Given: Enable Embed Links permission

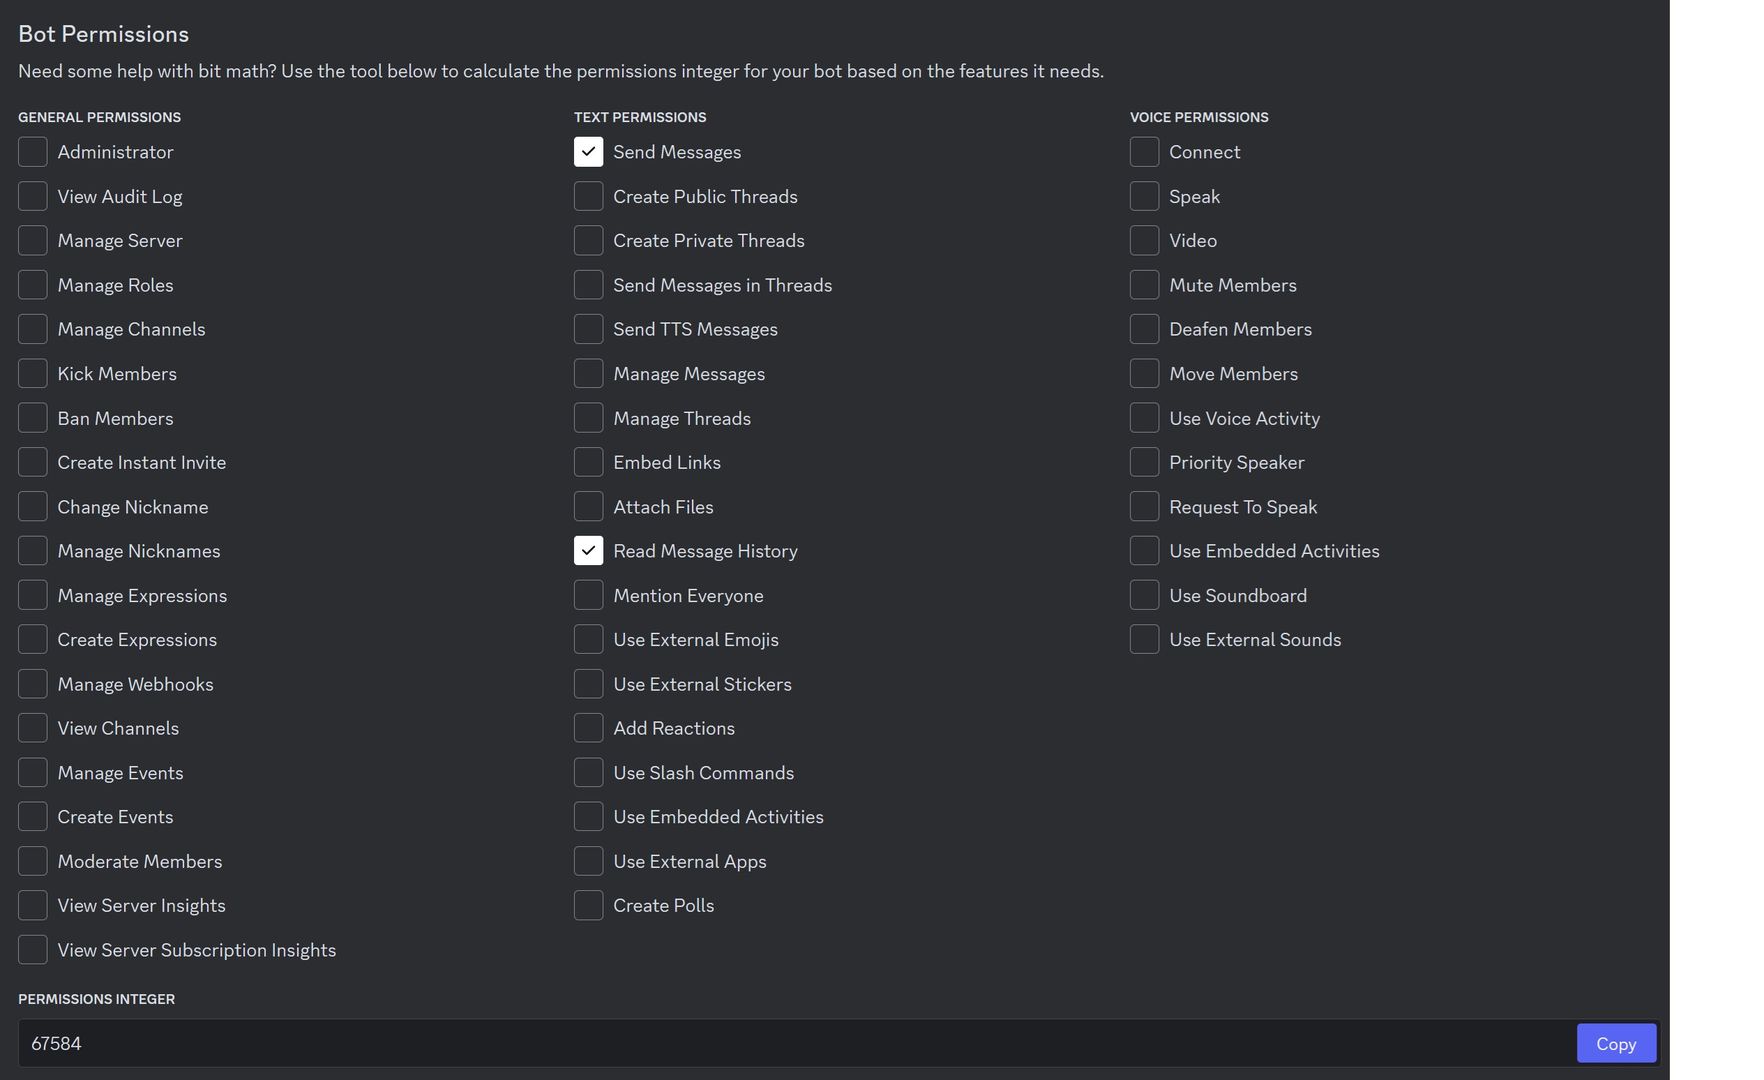Looking at the screenshot, I should 588,462.
